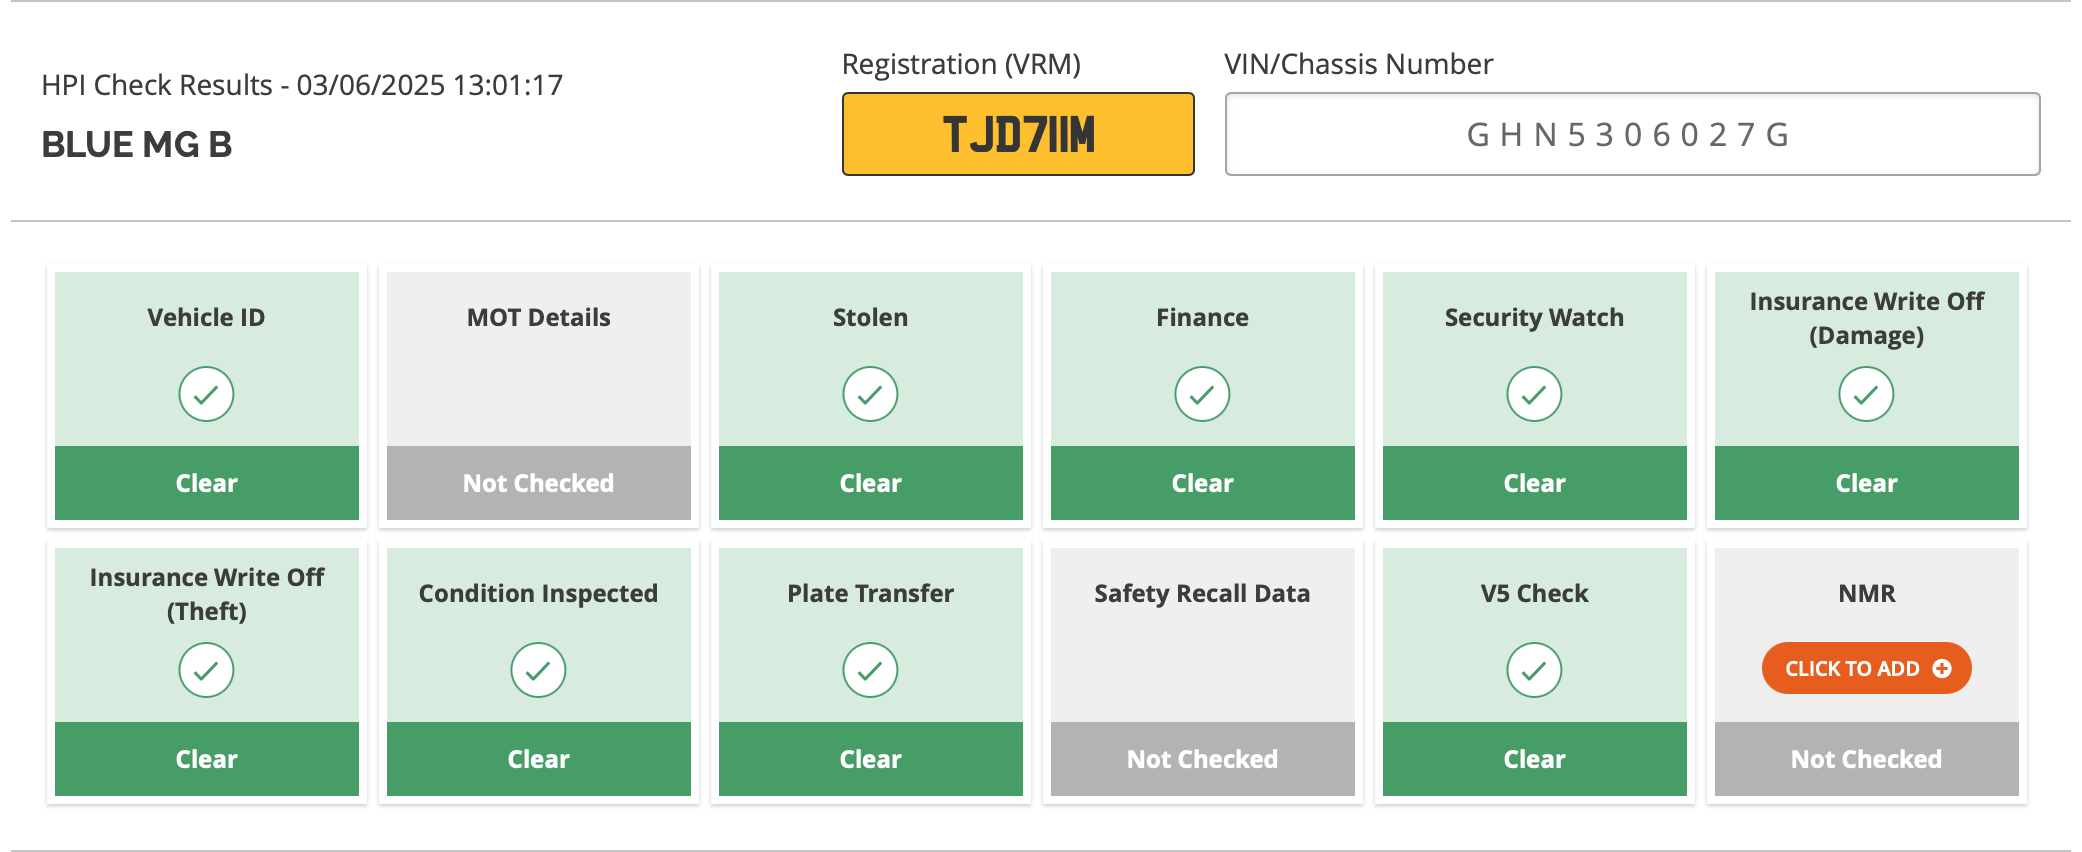Click the Stolen check tick icon
This screenshot has width=2082, height=852.
click(x=870, y=394)
